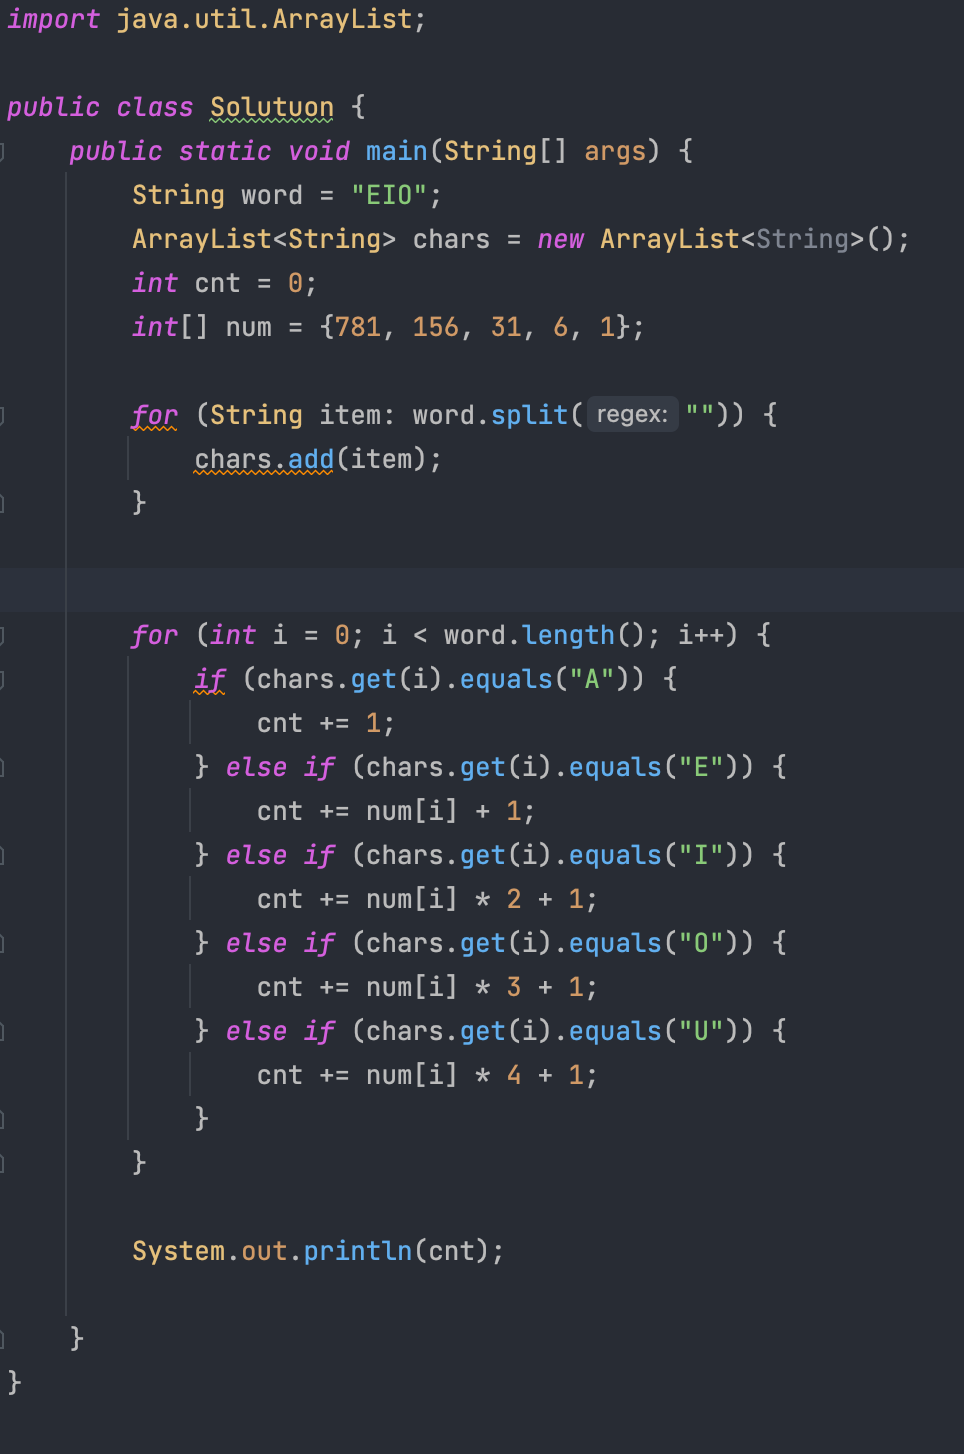The image size is (964, 1454).
Task: Click the new keyword before ArrayList
Action: click(560, 239)
